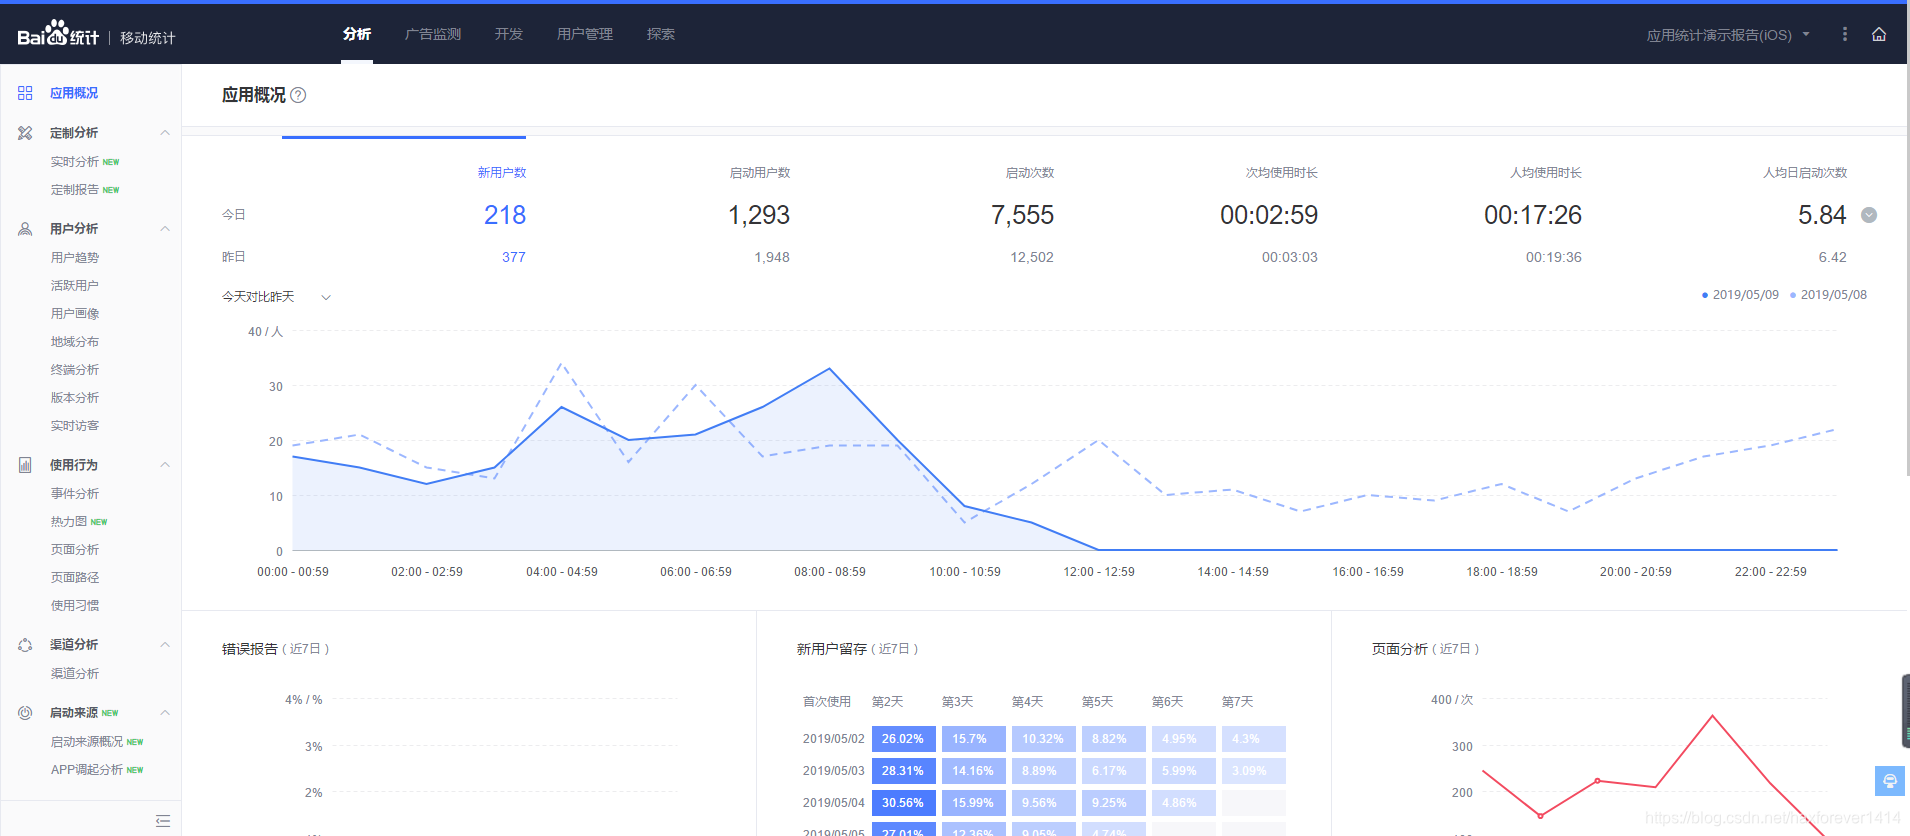This screenshot has height=836, width=1910.
Task: Open 实时访客 in the sidebar
Action: [x=75, y=426]
